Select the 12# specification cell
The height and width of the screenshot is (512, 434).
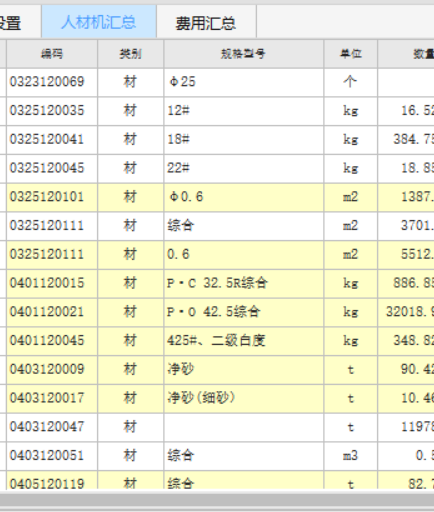pyautogui.click(x=243, y=111)
